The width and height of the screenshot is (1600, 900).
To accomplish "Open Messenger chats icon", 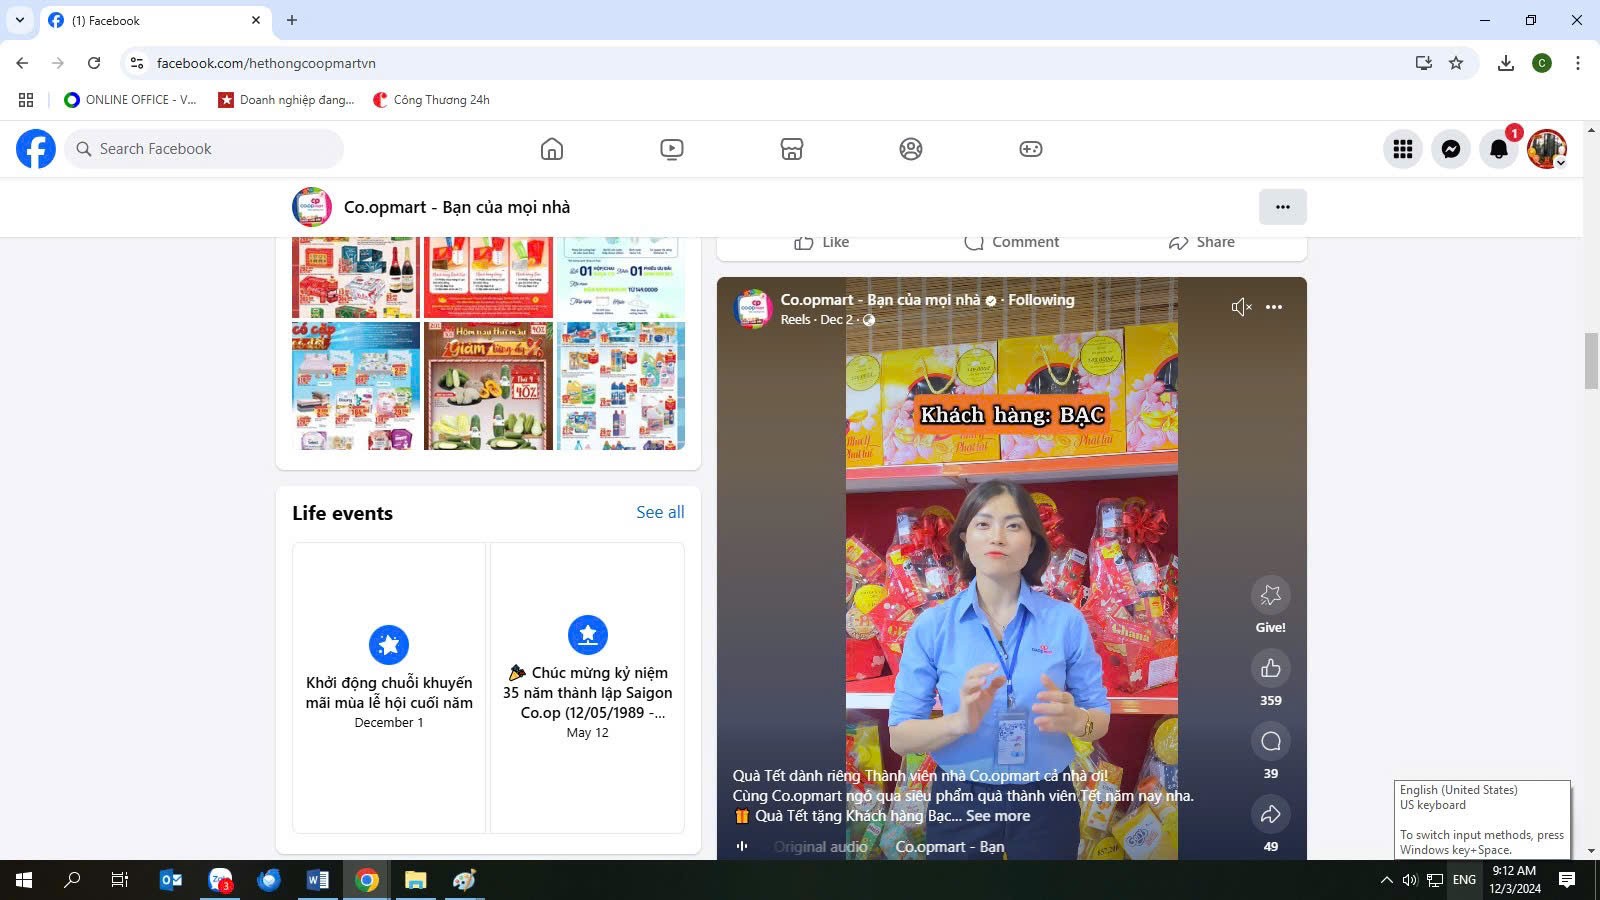I will click(1451, 149).
